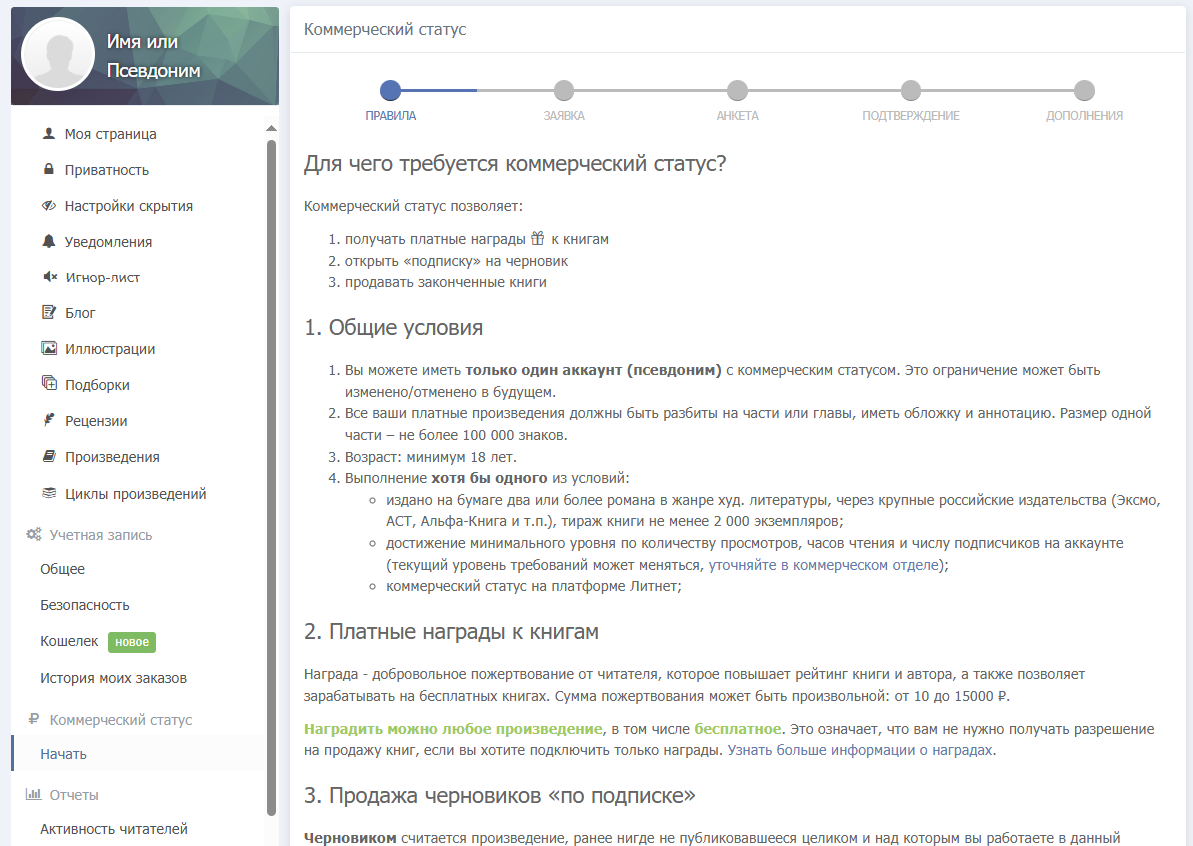Viewport: 1193px width, 846px height.
Task: Click the bar chart icon beside Отчеты
Action: (x=33, y=794)
